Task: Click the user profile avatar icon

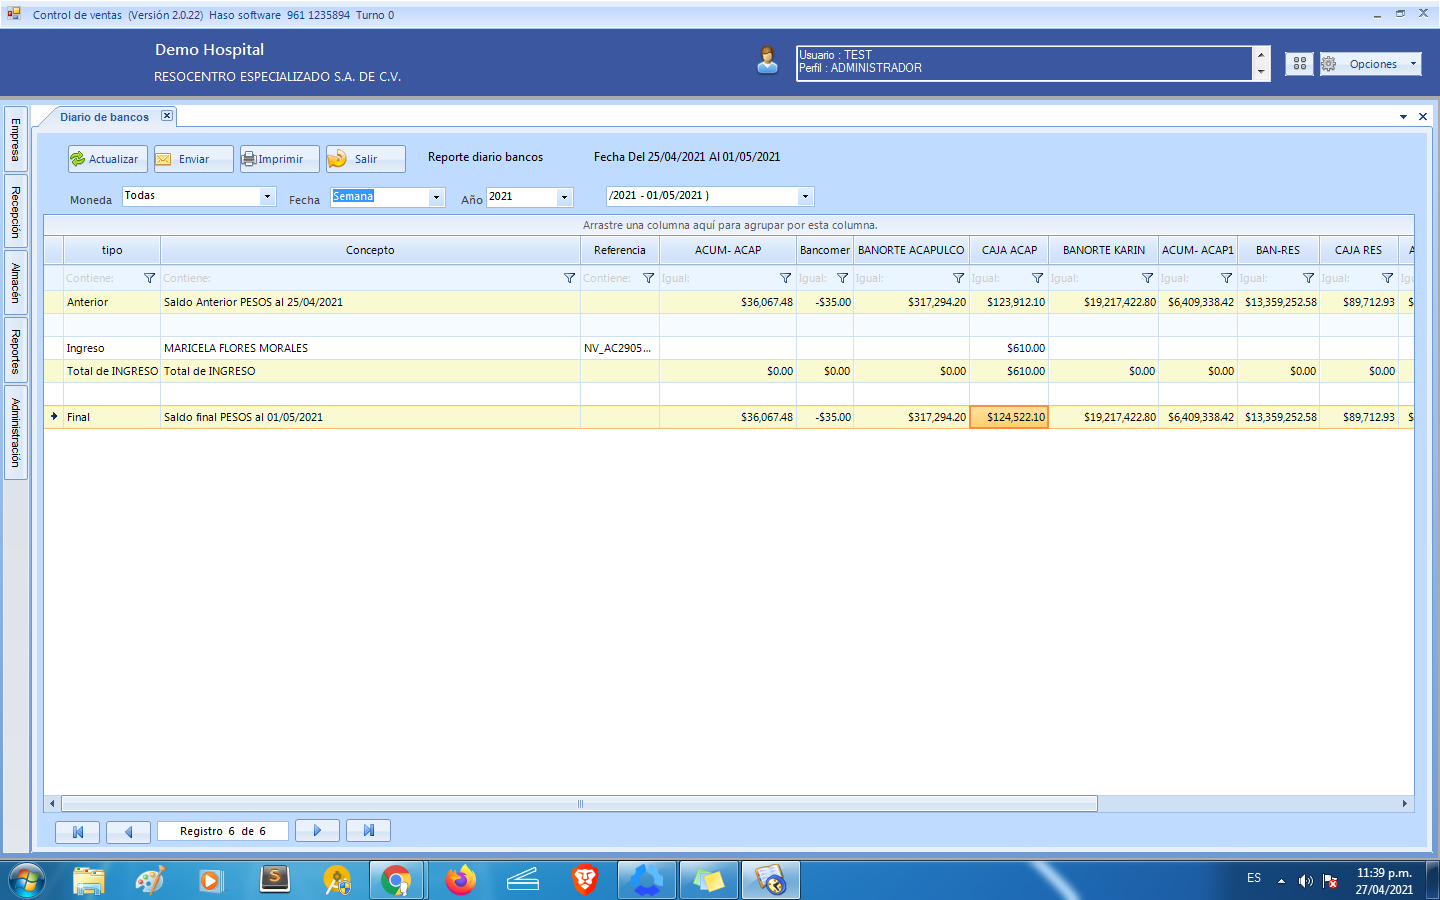Action: click(x=767, y=61)
